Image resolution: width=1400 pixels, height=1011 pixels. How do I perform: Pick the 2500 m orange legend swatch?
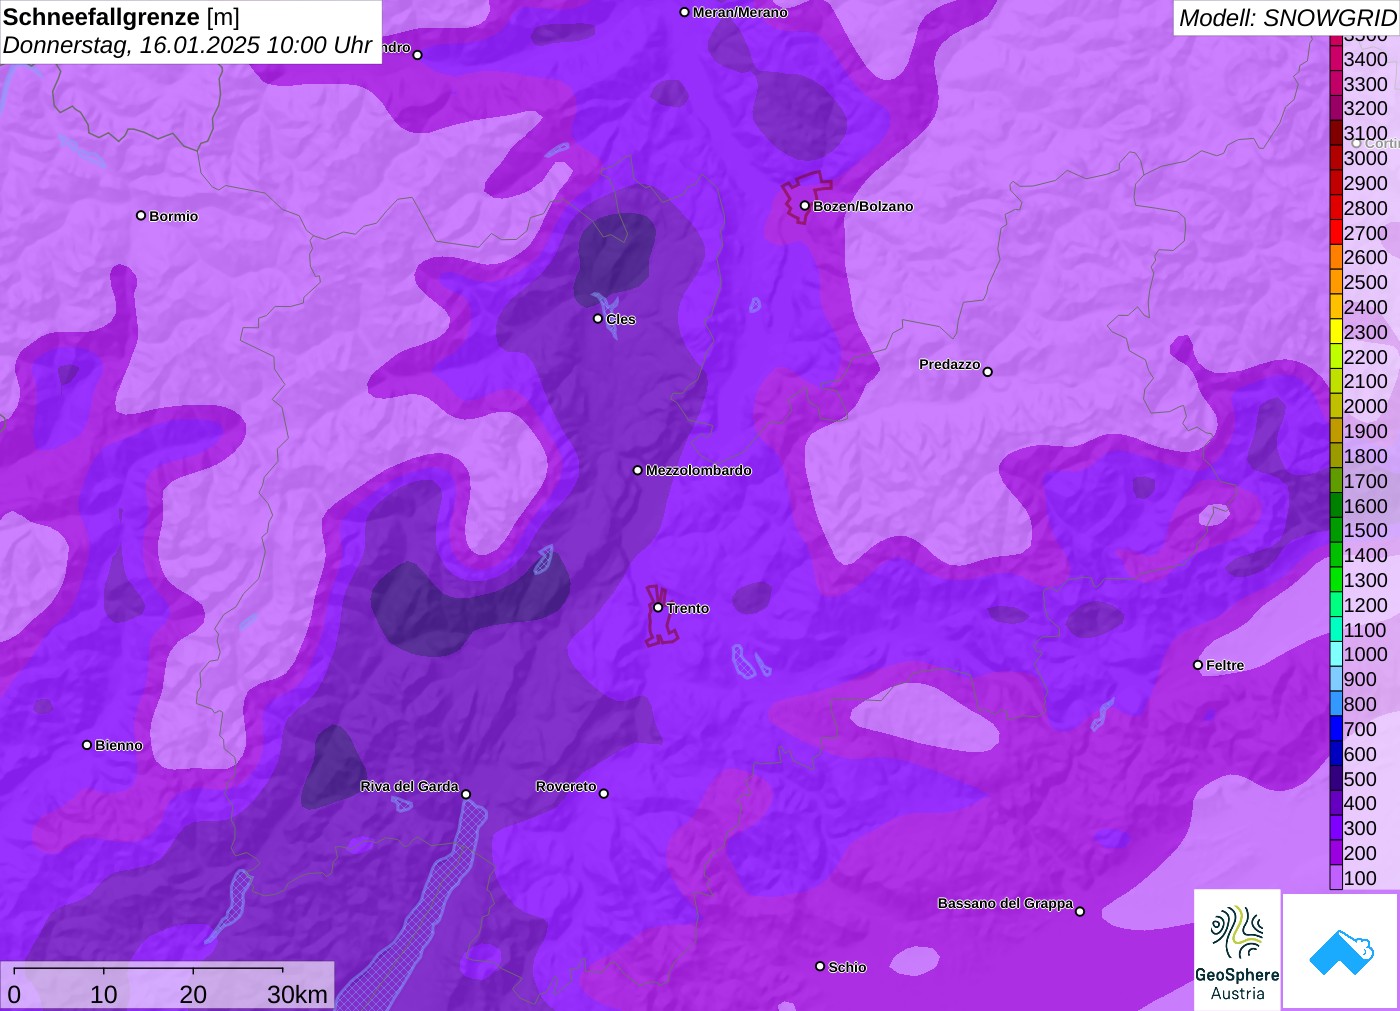point(1336,282)
